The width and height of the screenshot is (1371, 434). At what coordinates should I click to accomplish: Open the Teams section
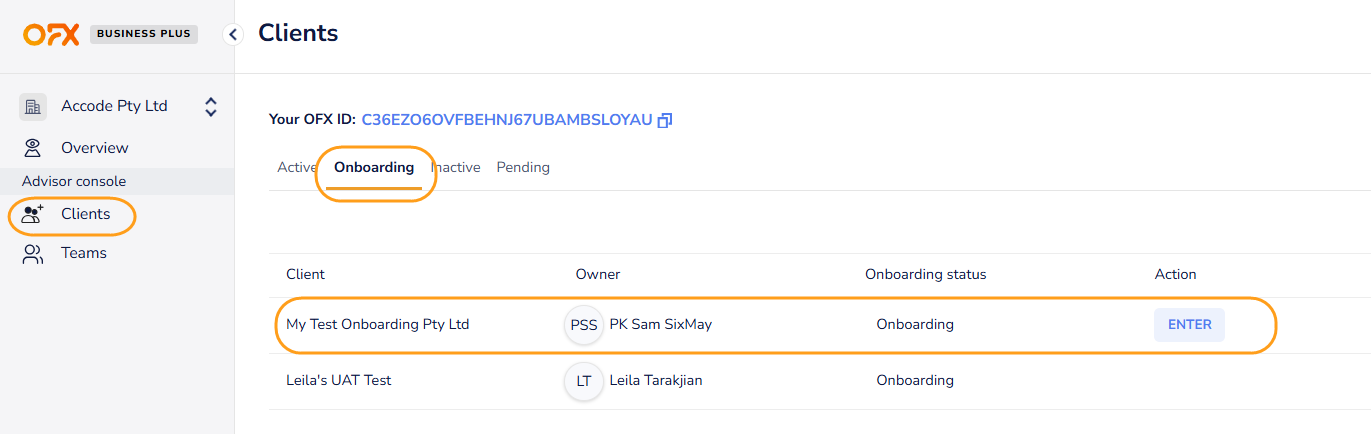click(x=84, y=254)
